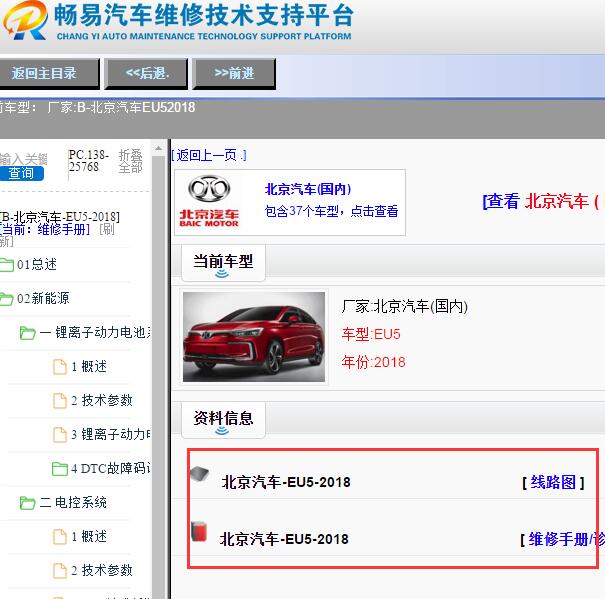605x599 pixels.
Task: Click document icon of 电控系统 2 技术参数
Action: 60,570
